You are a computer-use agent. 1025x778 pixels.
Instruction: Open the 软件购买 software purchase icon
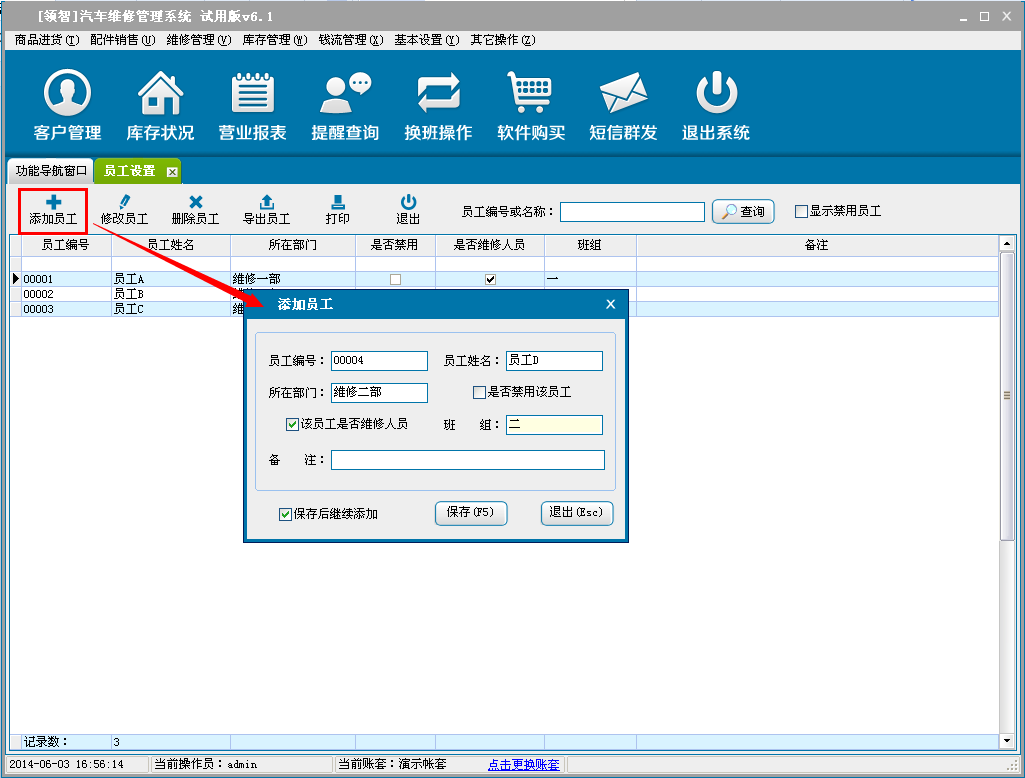tap(531, 106)
